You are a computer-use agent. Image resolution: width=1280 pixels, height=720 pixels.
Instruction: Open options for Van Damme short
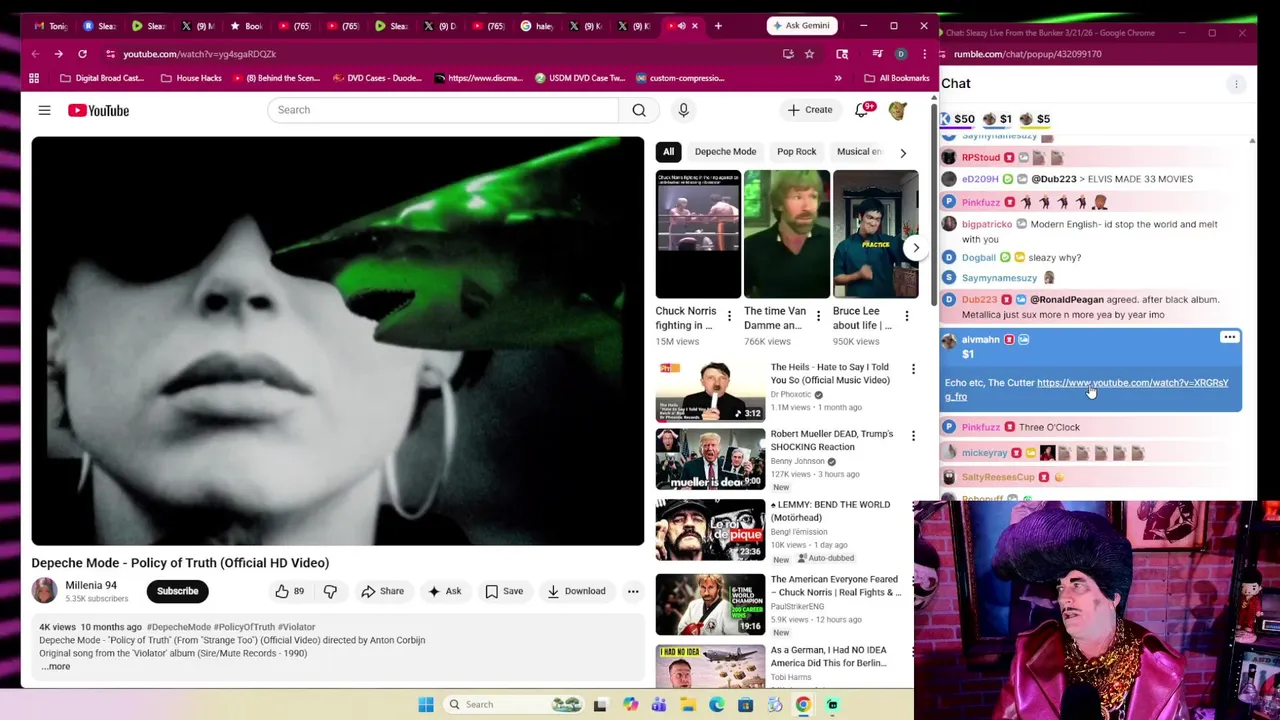[818, 317]
